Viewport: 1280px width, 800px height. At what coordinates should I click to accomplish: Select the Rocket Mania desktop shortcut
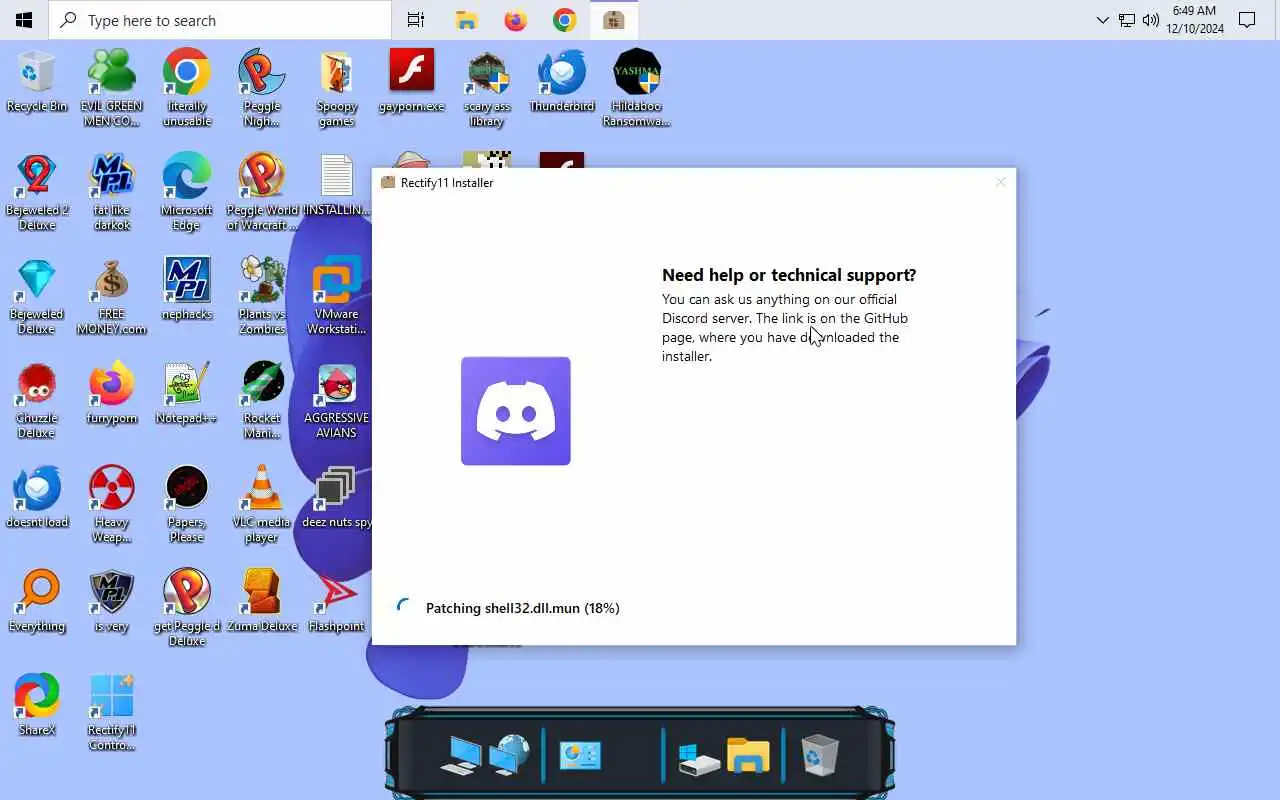point(262,400)
